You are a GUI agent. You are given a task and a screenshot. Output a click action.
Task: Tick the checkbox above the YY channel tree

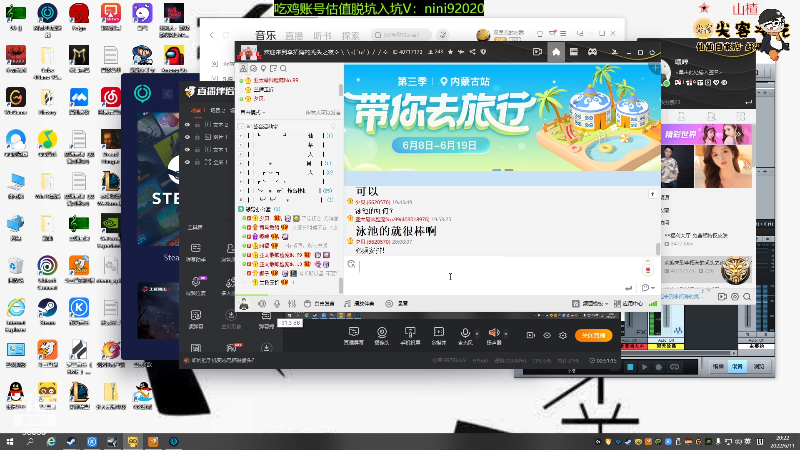point(241,126)
